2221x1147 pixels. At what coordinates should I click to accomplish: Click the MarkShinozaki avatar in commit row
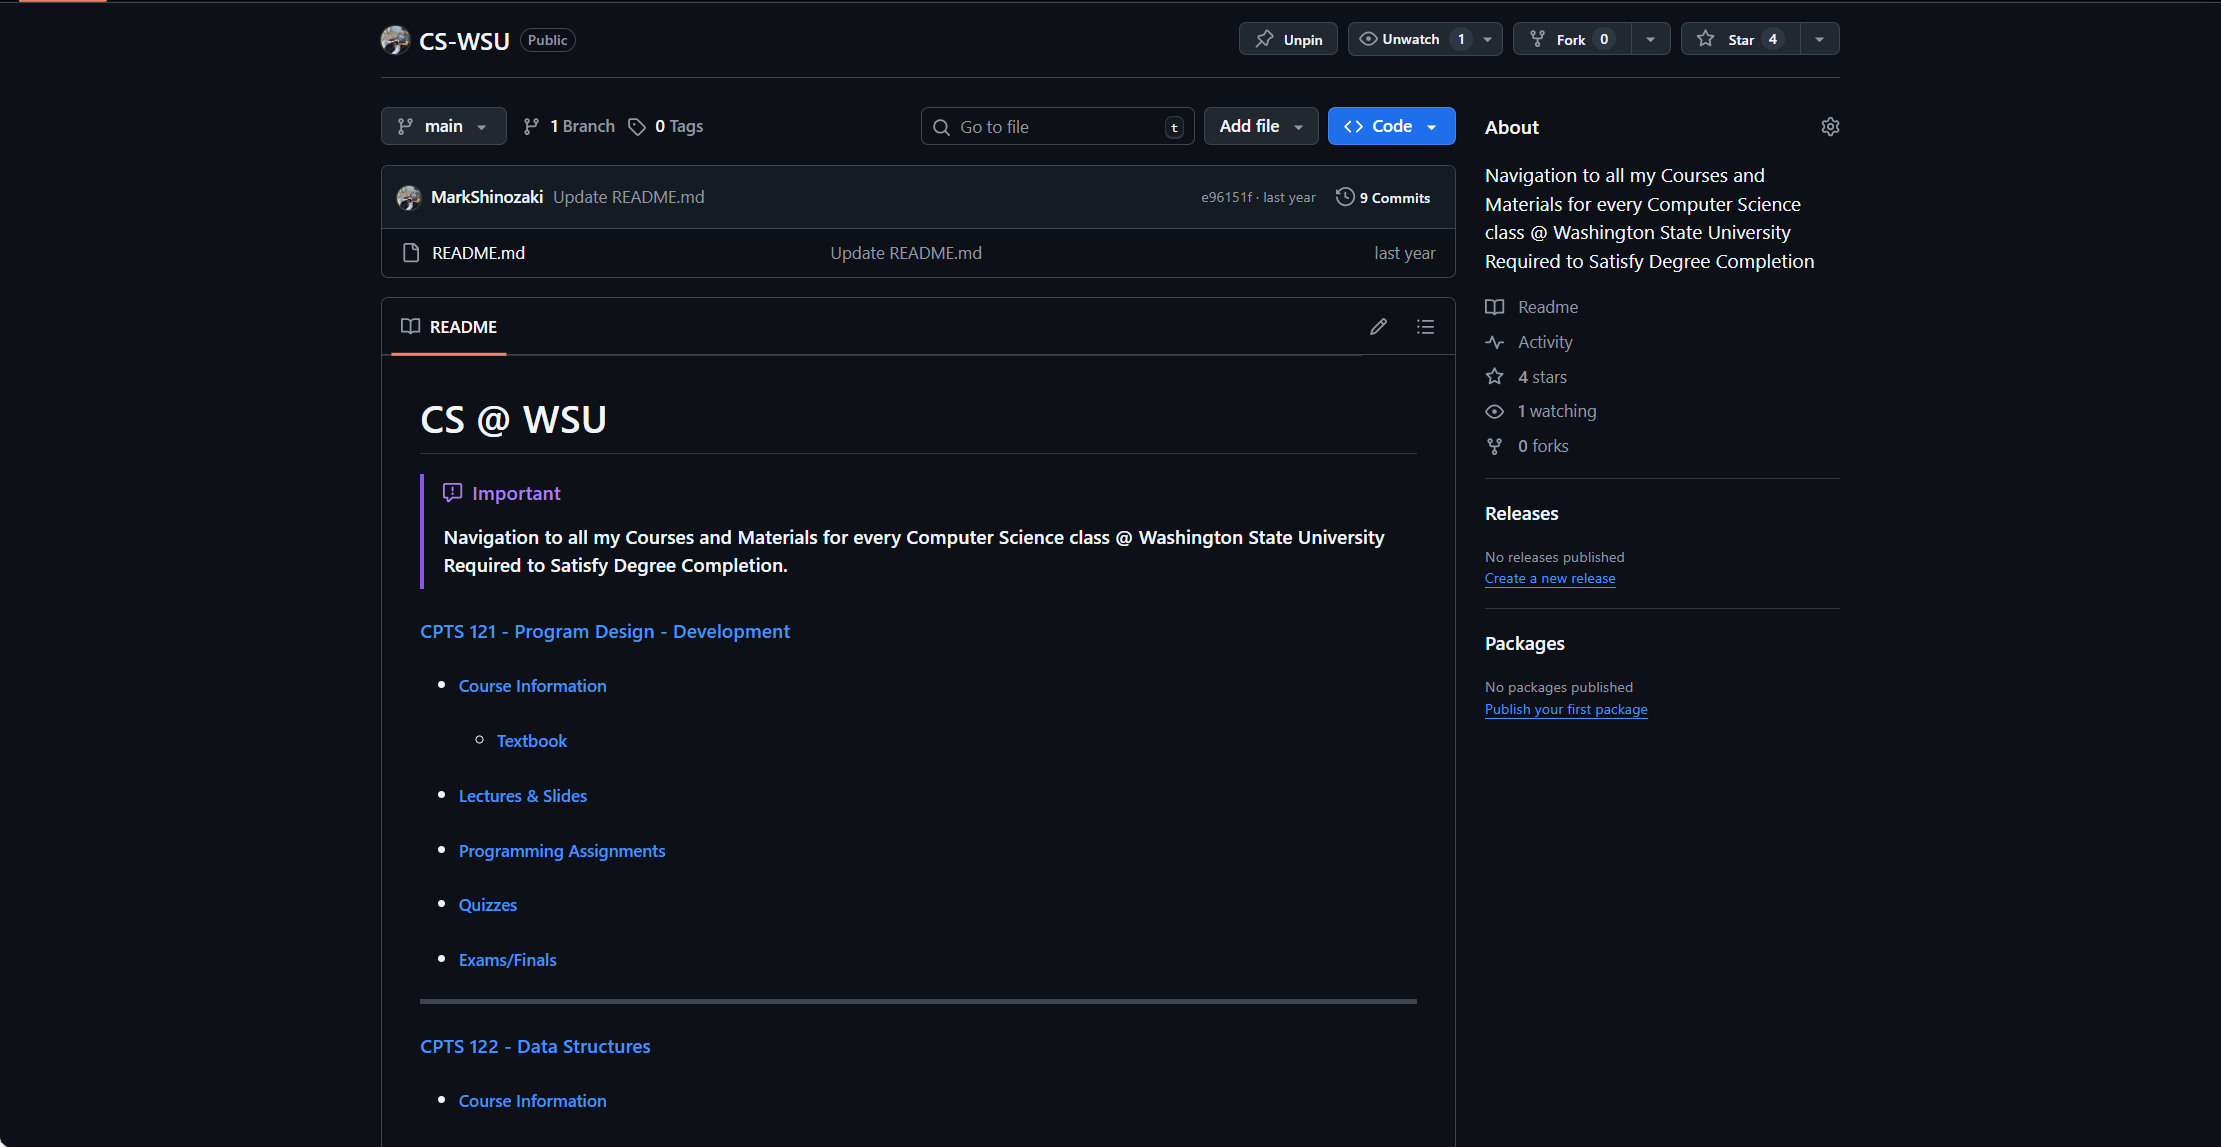[x=409, y=197]
